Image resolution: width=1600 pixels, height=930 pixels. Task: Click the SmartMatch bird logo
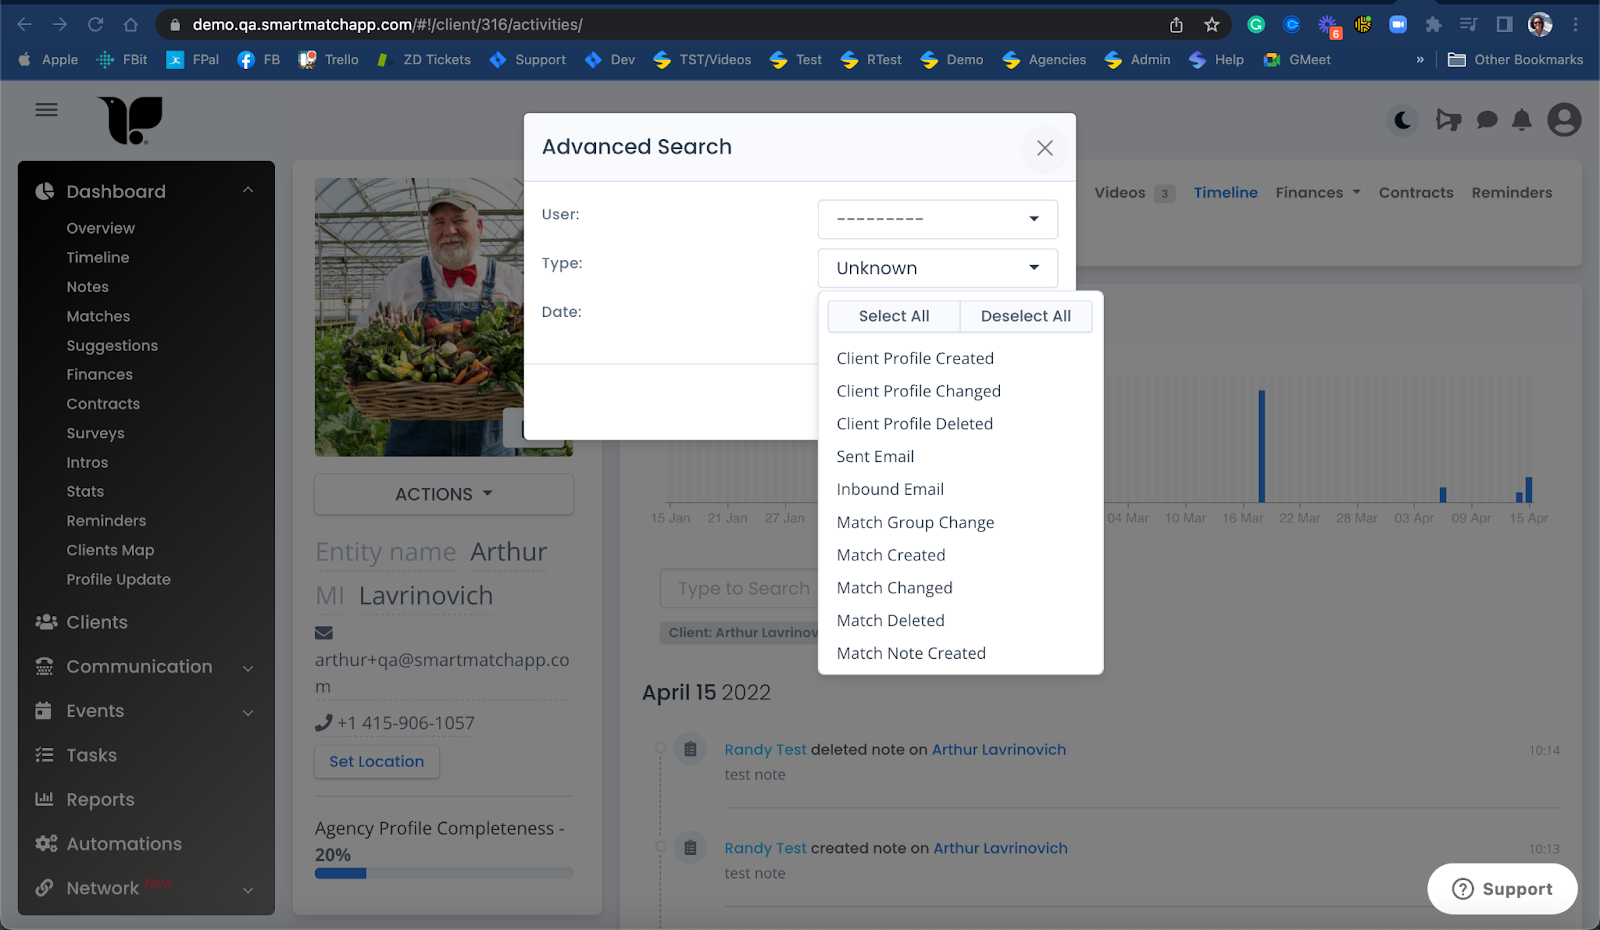coord(131,120)
